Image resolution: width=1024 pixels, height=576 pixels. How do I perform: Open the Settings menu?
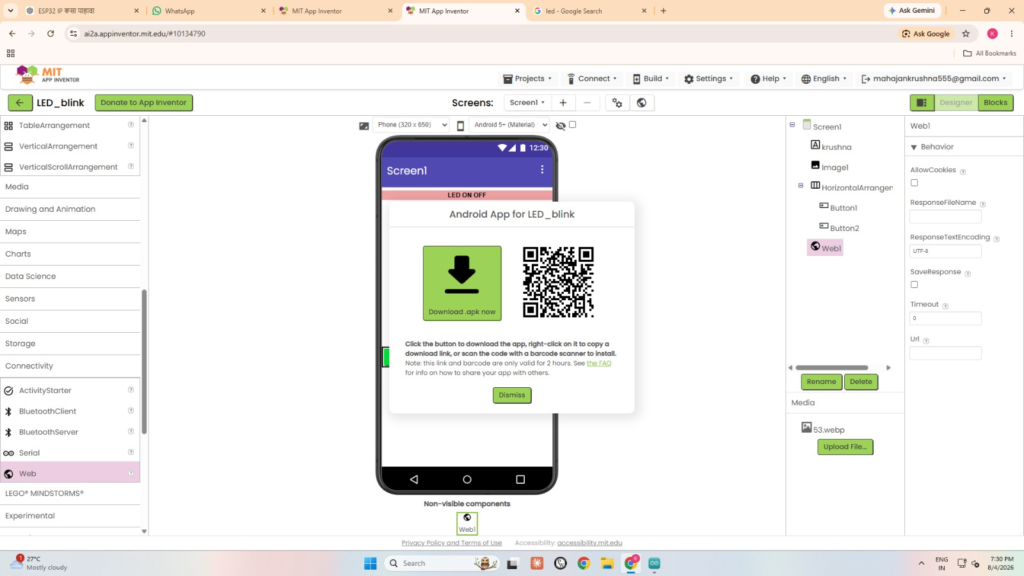(x=709, y=78)
